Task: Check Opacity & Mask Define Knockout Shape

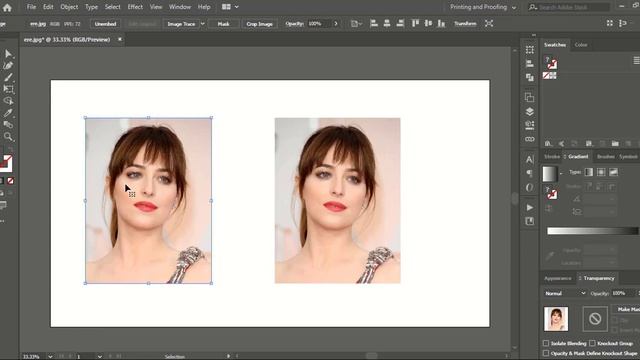Action: 546,353
